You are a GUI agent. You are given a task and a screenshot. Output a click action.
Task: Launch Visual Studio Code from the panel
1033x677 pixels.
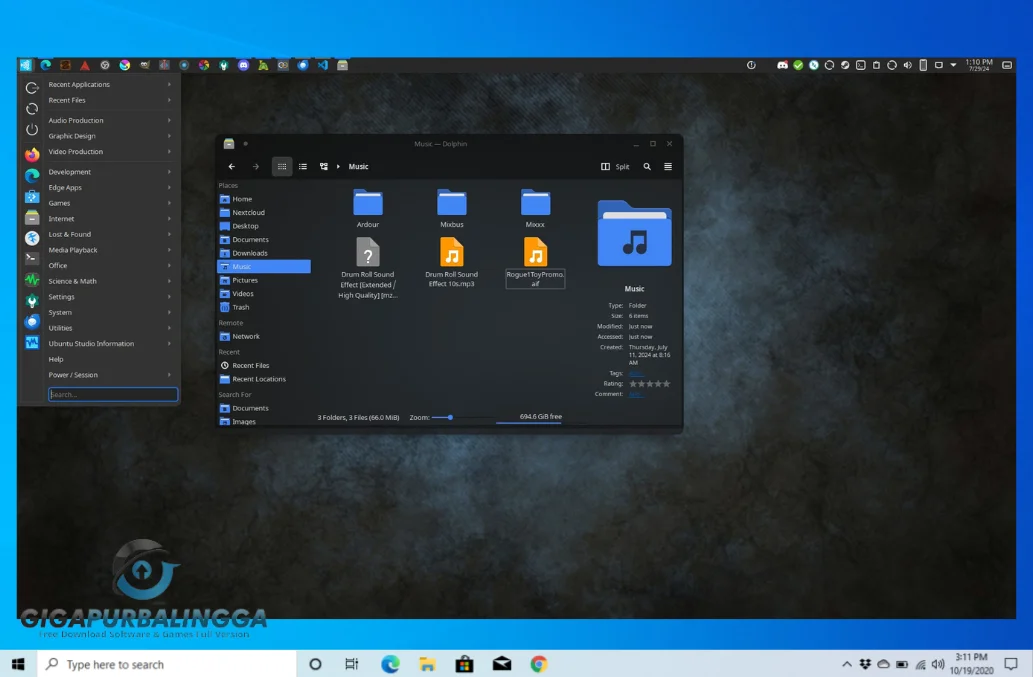point(321,65)
